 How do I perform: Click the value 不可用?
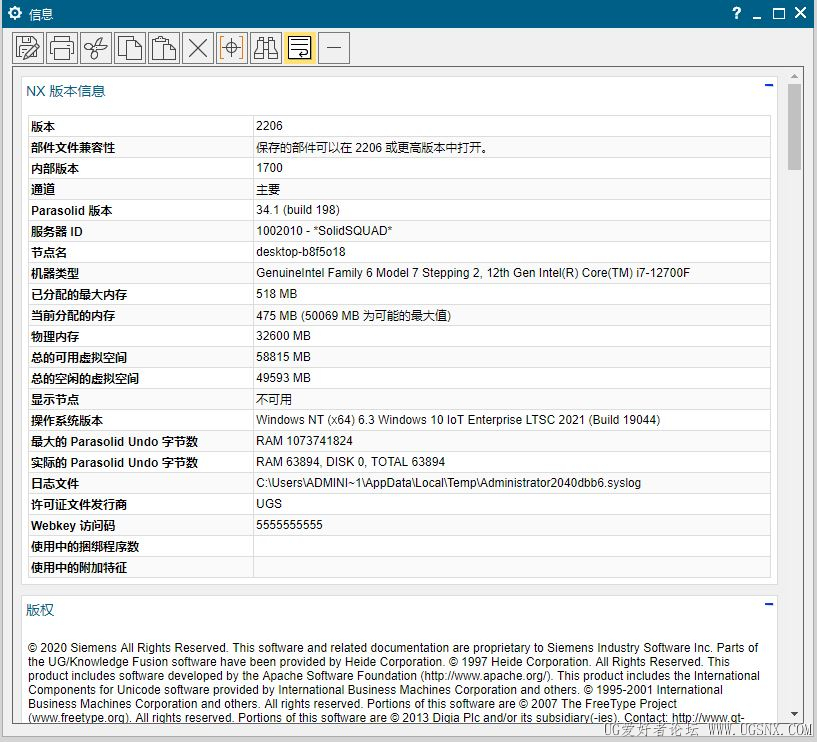pyautogui.click(x=274, y=400)
